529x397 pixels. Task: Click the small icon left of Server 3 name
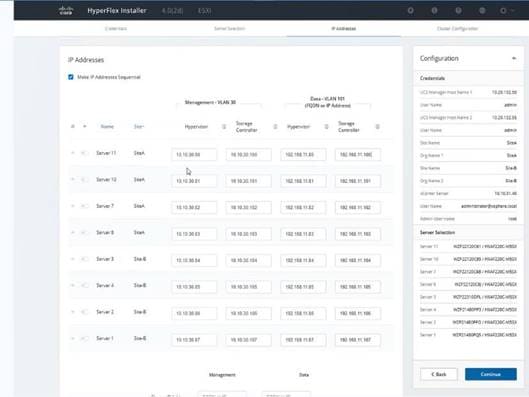point(84,259)
